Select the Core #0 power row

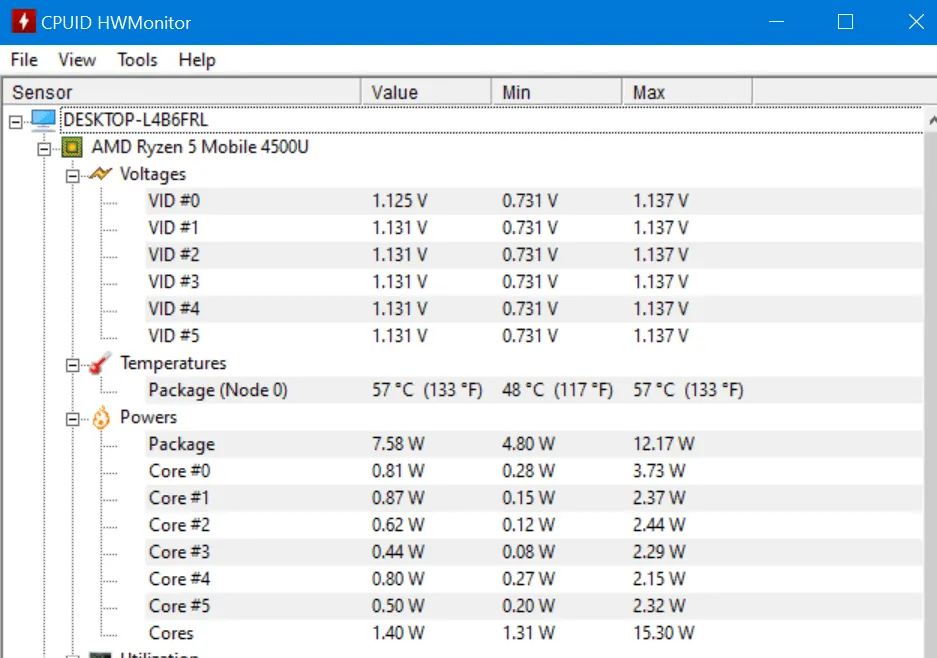click(x=534, y=471)
